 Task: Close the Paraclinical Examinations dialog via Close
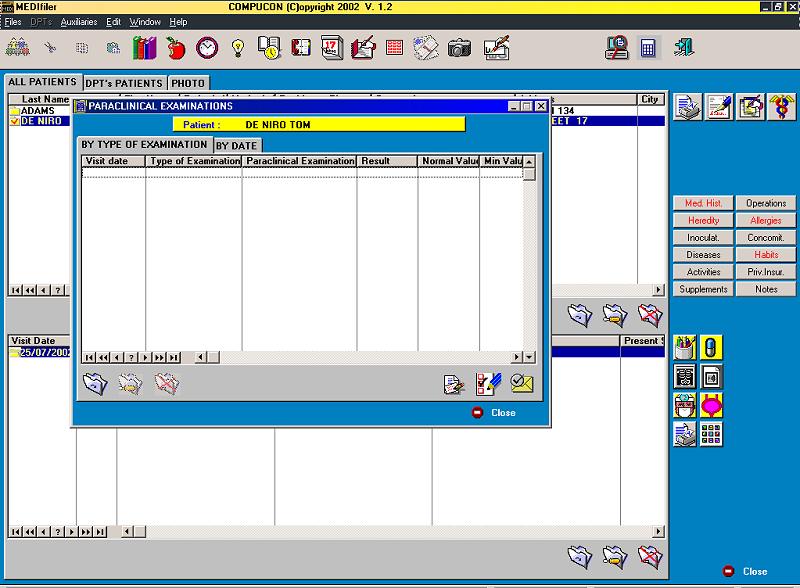tap(494, 412)
